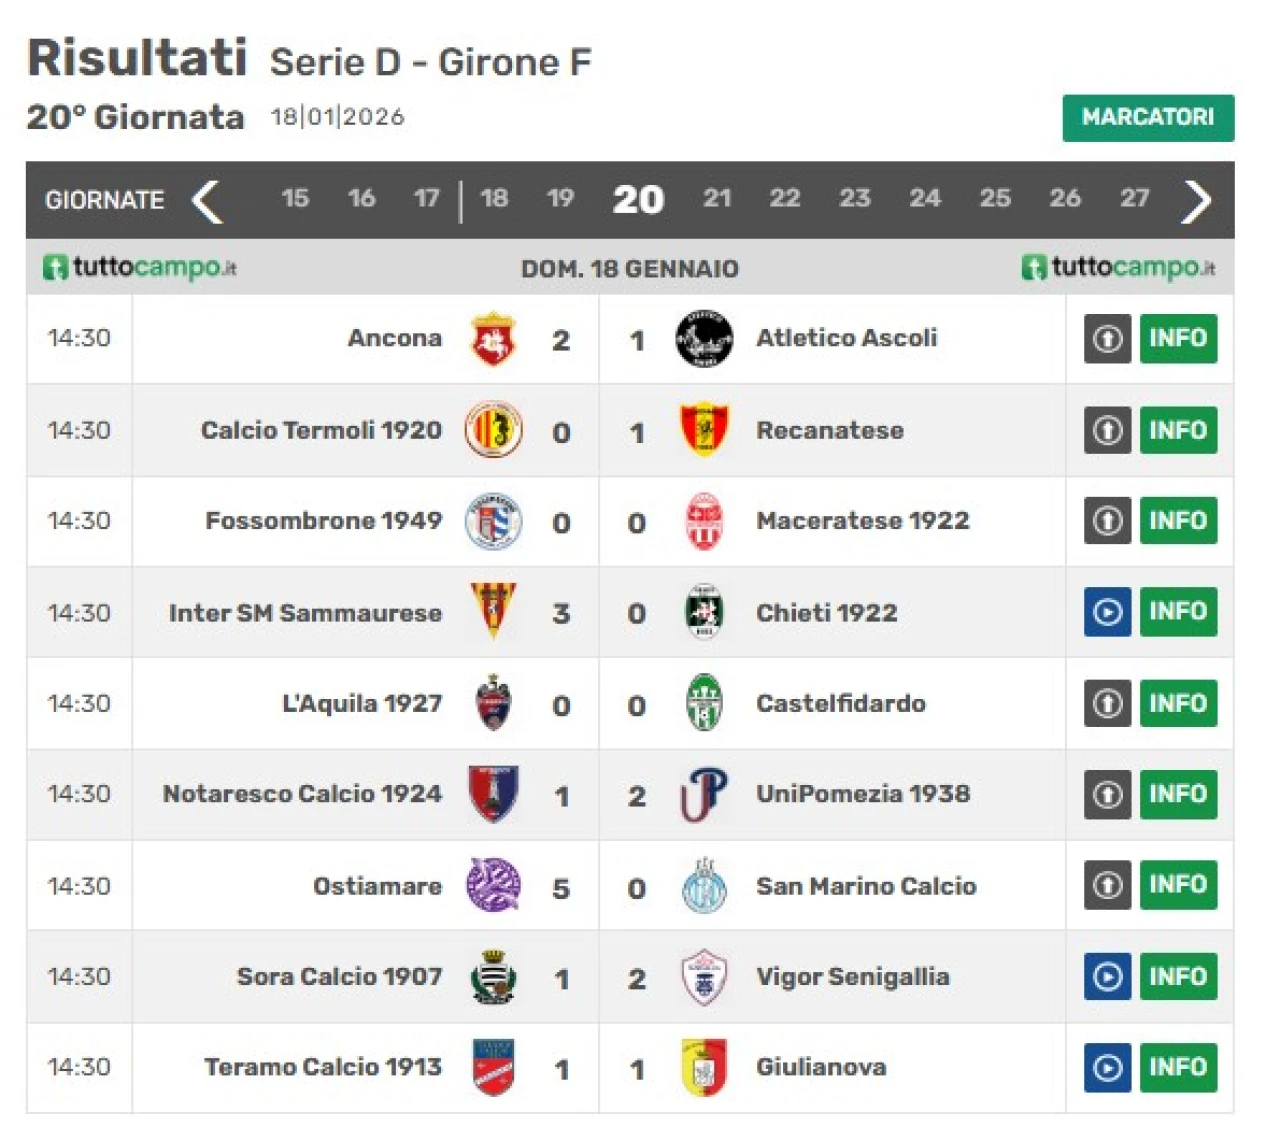
Task: Click the Recanatese team crest
Action: 704,430
